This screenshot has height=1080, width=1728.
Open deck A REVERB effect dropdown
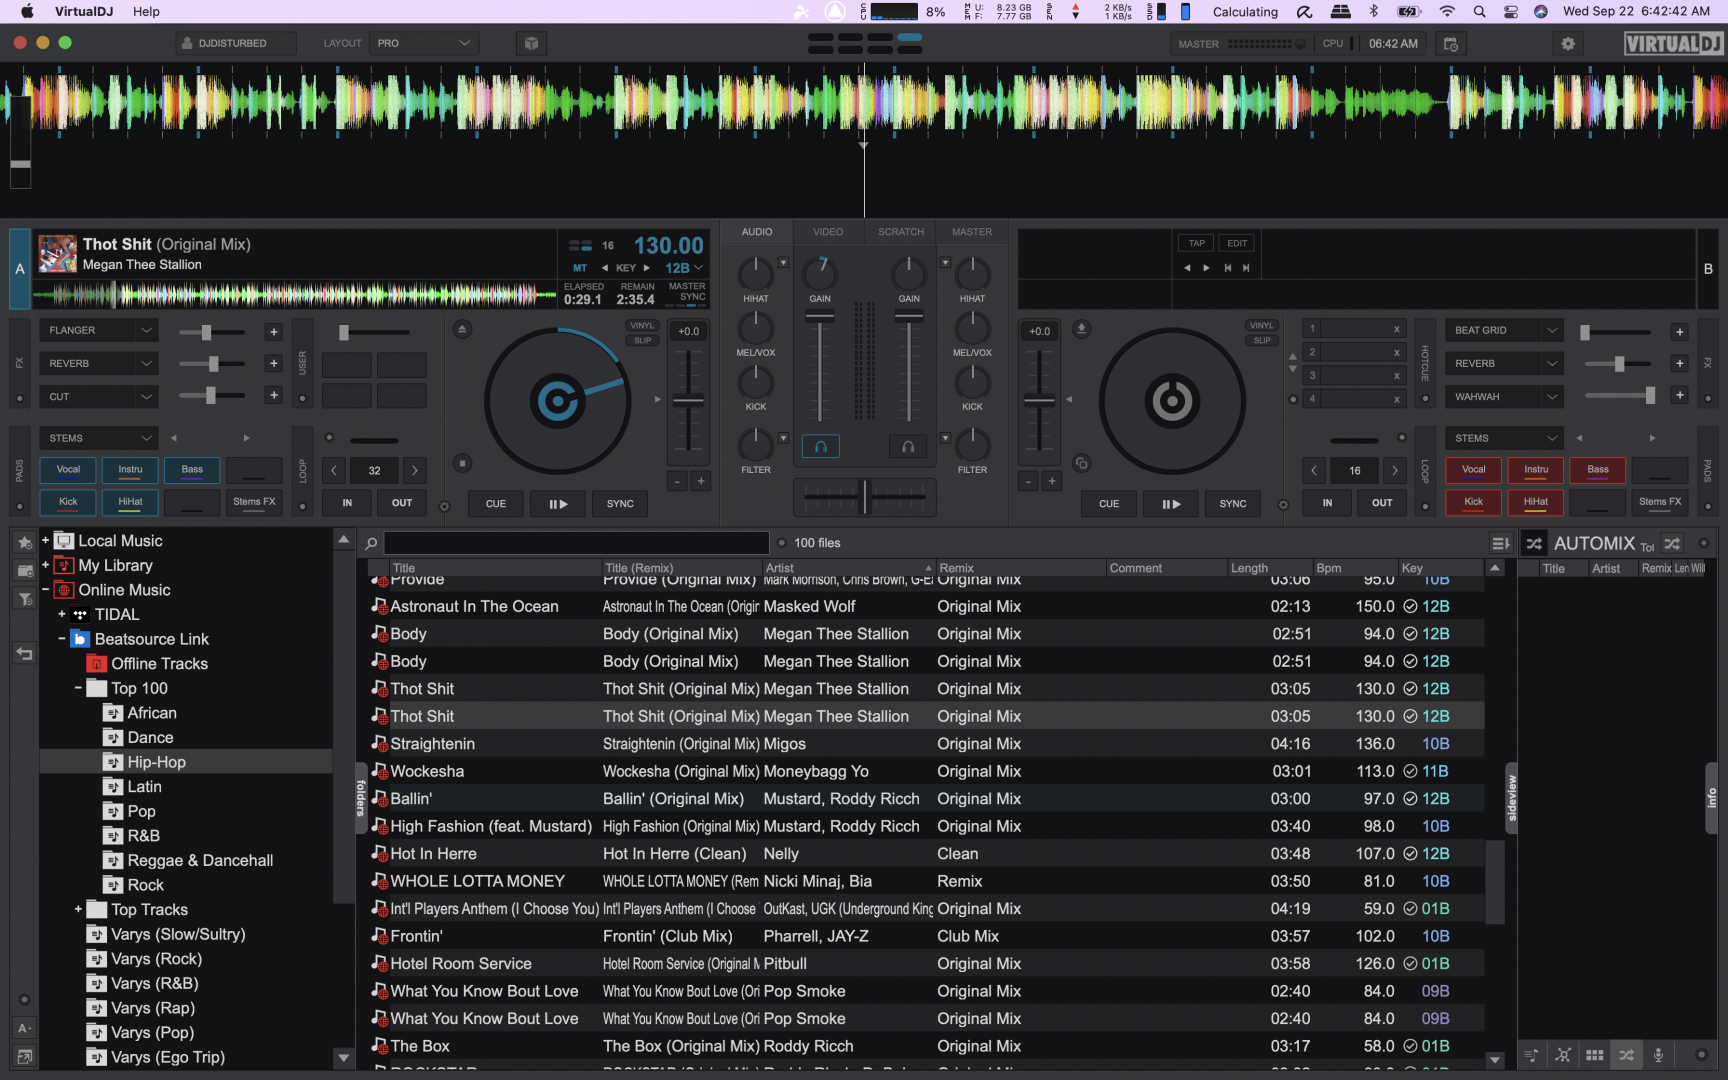[x=98, y=364]
